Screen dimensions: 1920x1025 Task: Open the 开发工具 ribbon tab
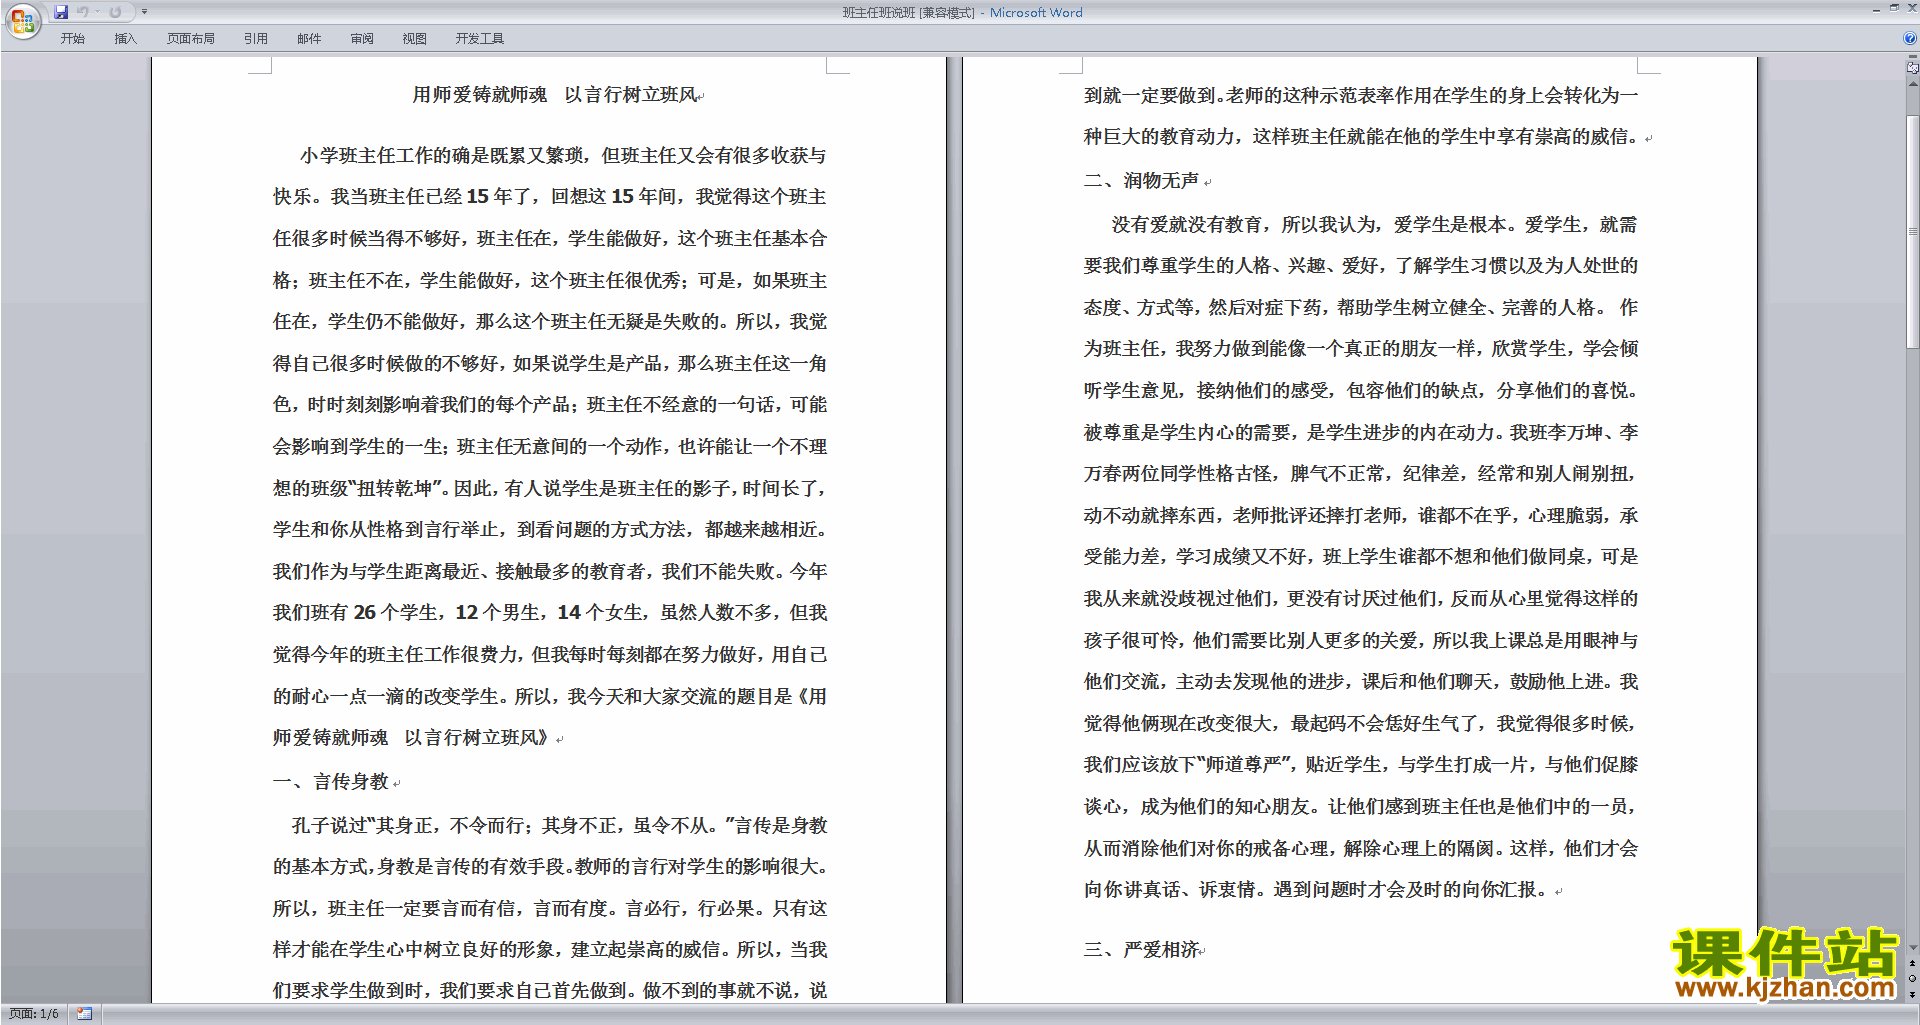pyautogui.click(x=480, y=39)
